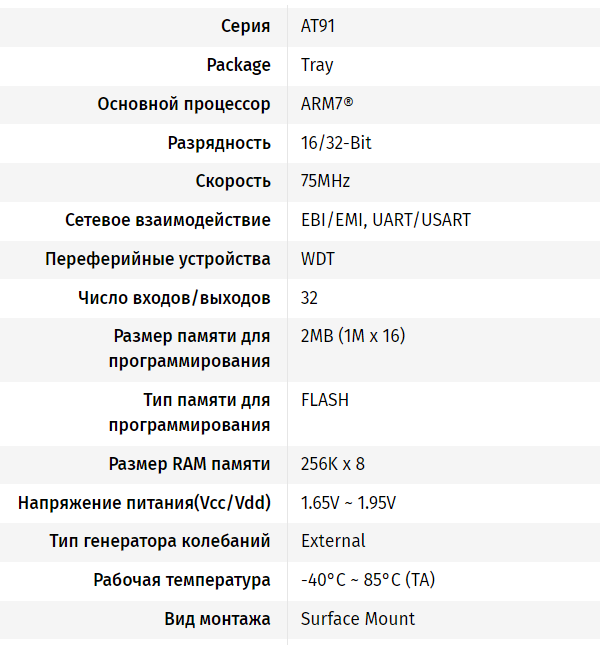Image resolution: width=600 pixels, height=645 pixels.
Task: Click the AT91 series value
Action: [317, 26]
